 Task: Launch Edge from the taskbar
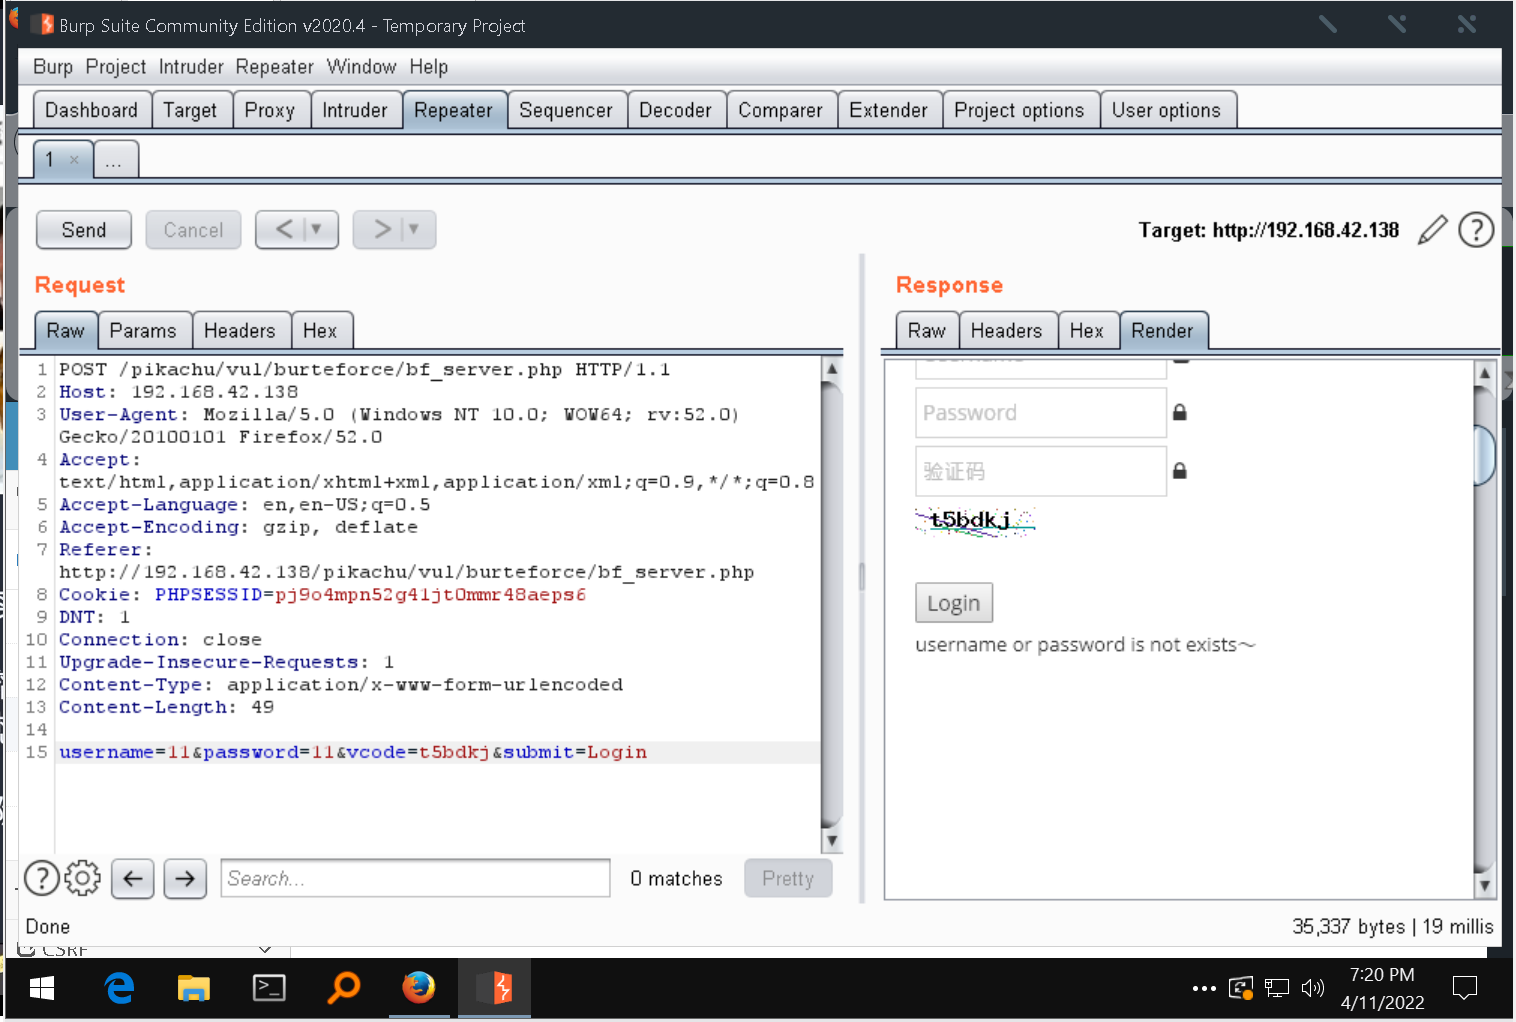119,988
